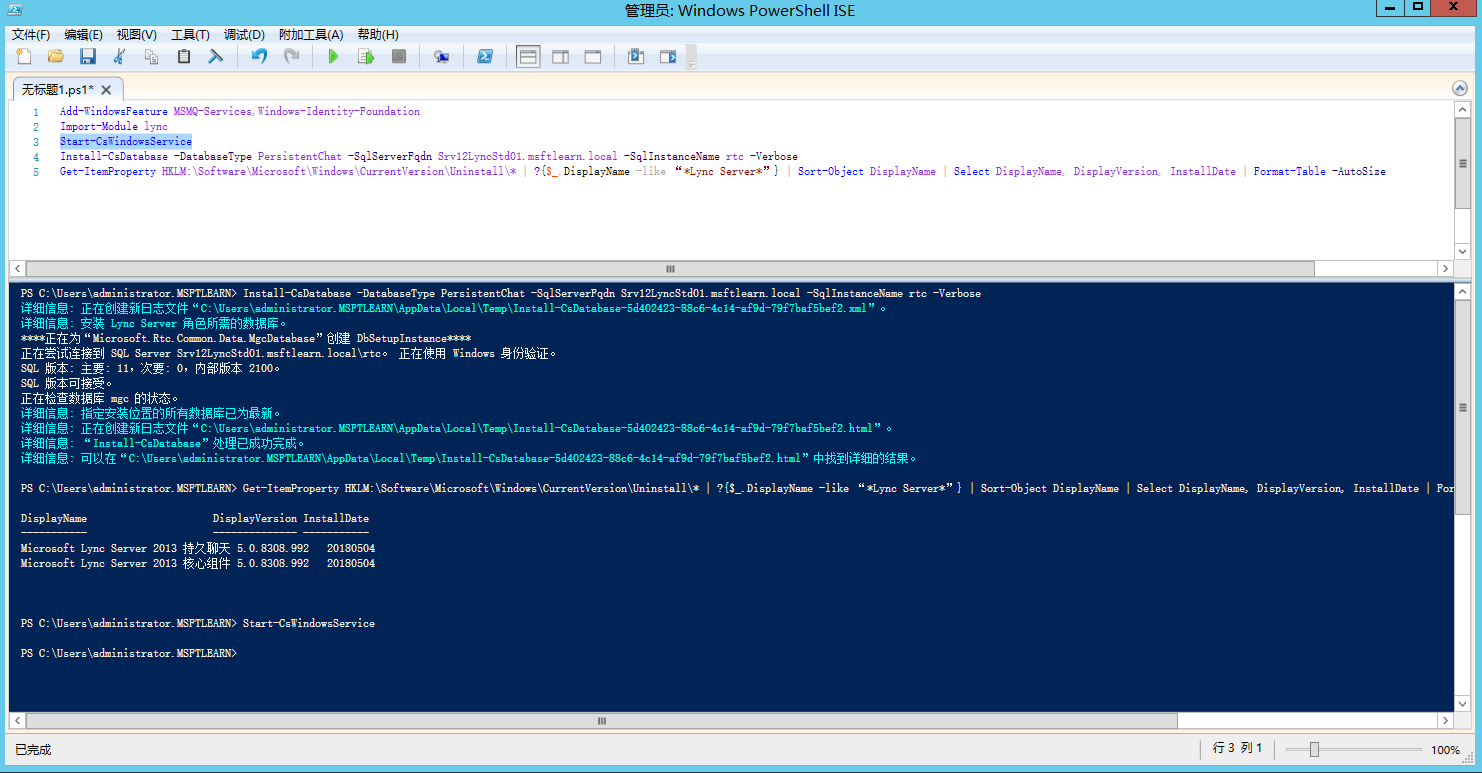Click the 核心组件 Lync Server 2013 output row

click(x=198, y=564)
